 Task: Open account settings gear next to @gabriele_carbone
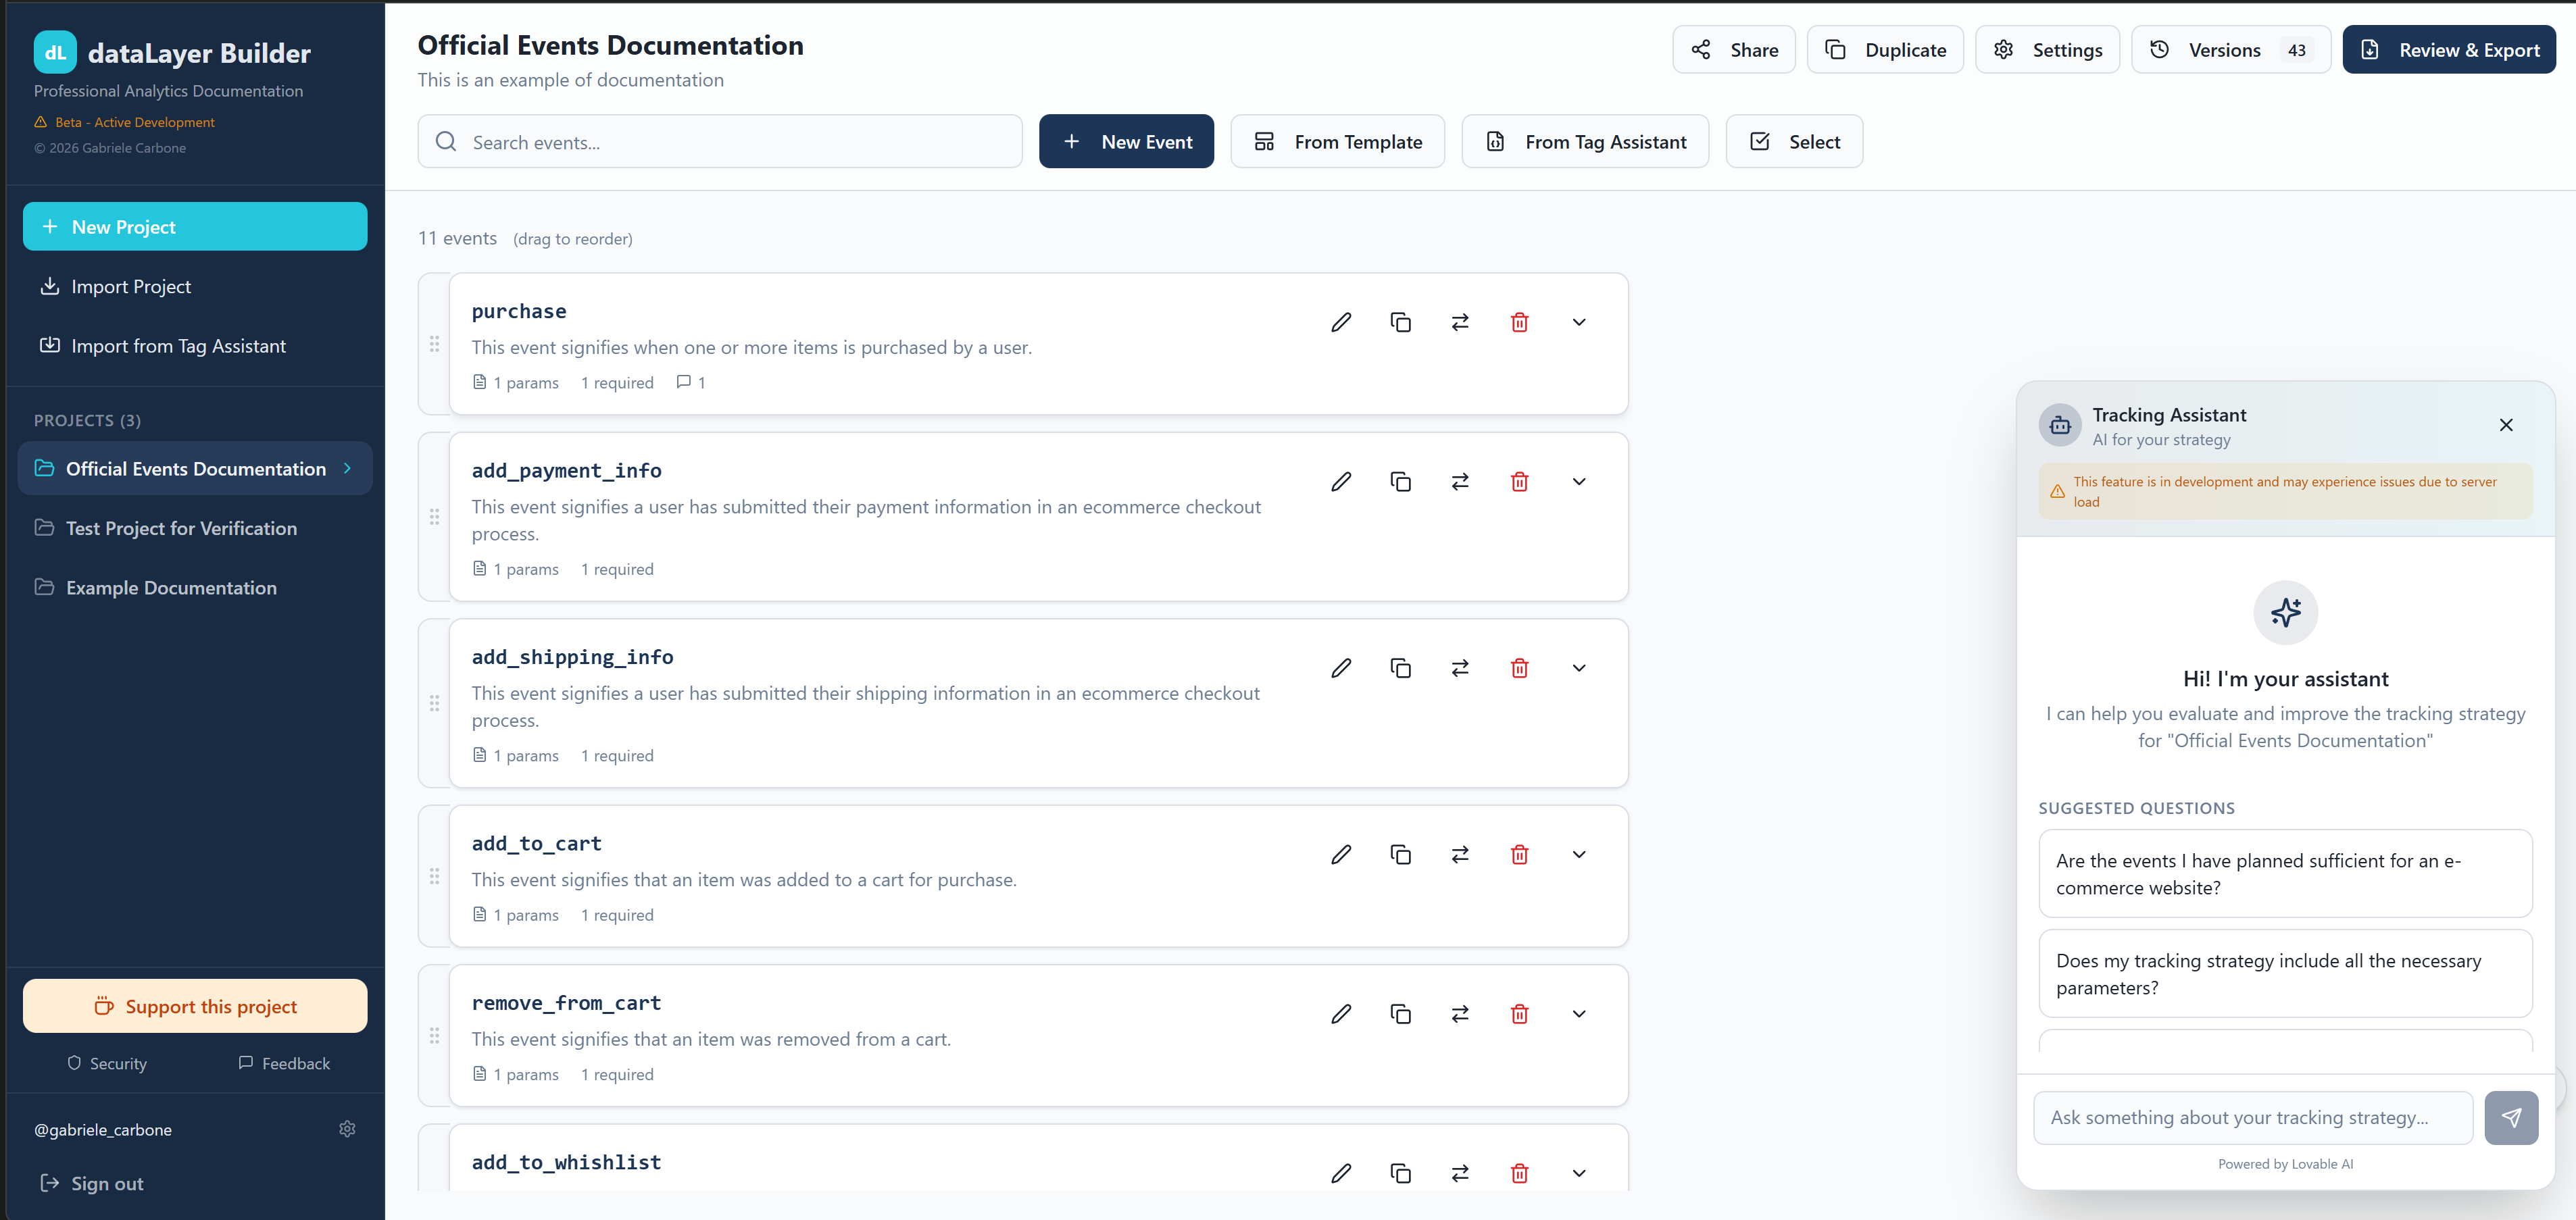(x=347, y=1129)
